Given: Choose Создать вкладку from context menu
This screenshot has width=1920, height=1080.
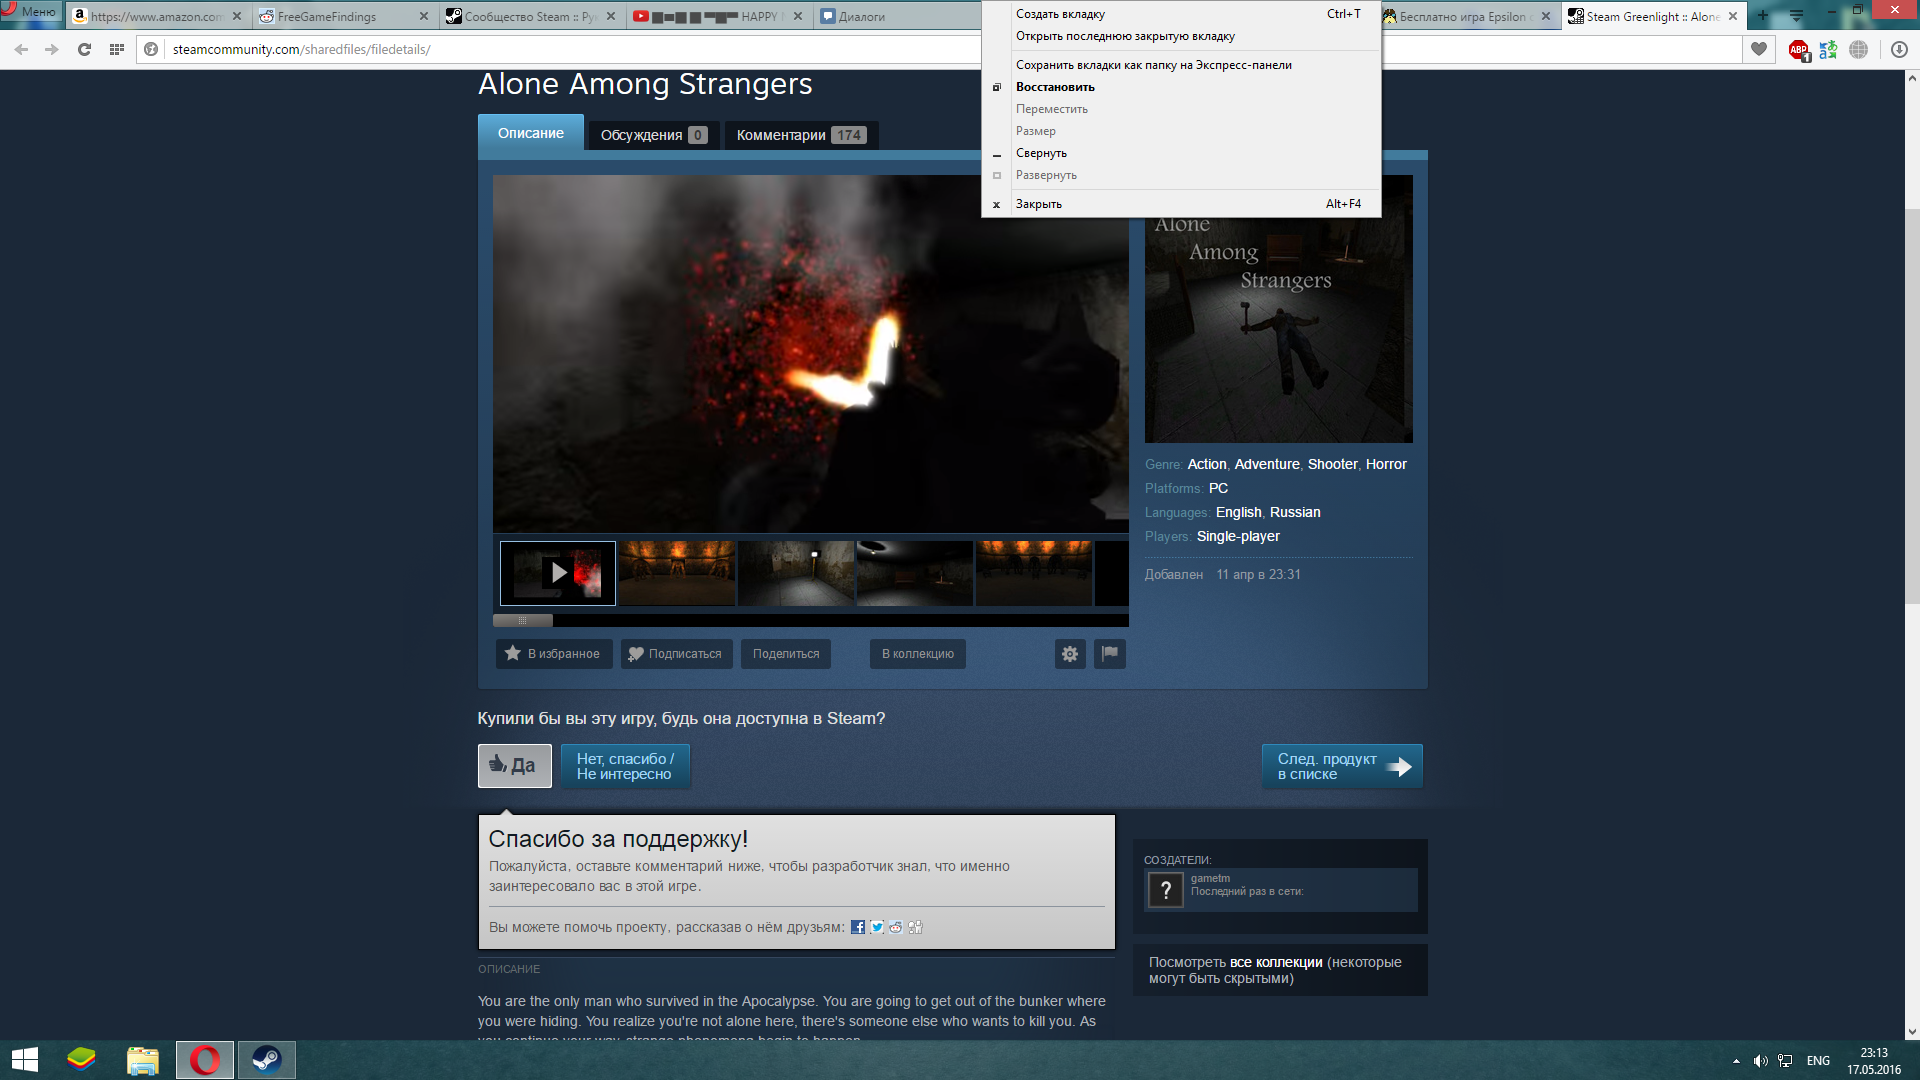Looking at the screenshot, I should coord(1181,14).
